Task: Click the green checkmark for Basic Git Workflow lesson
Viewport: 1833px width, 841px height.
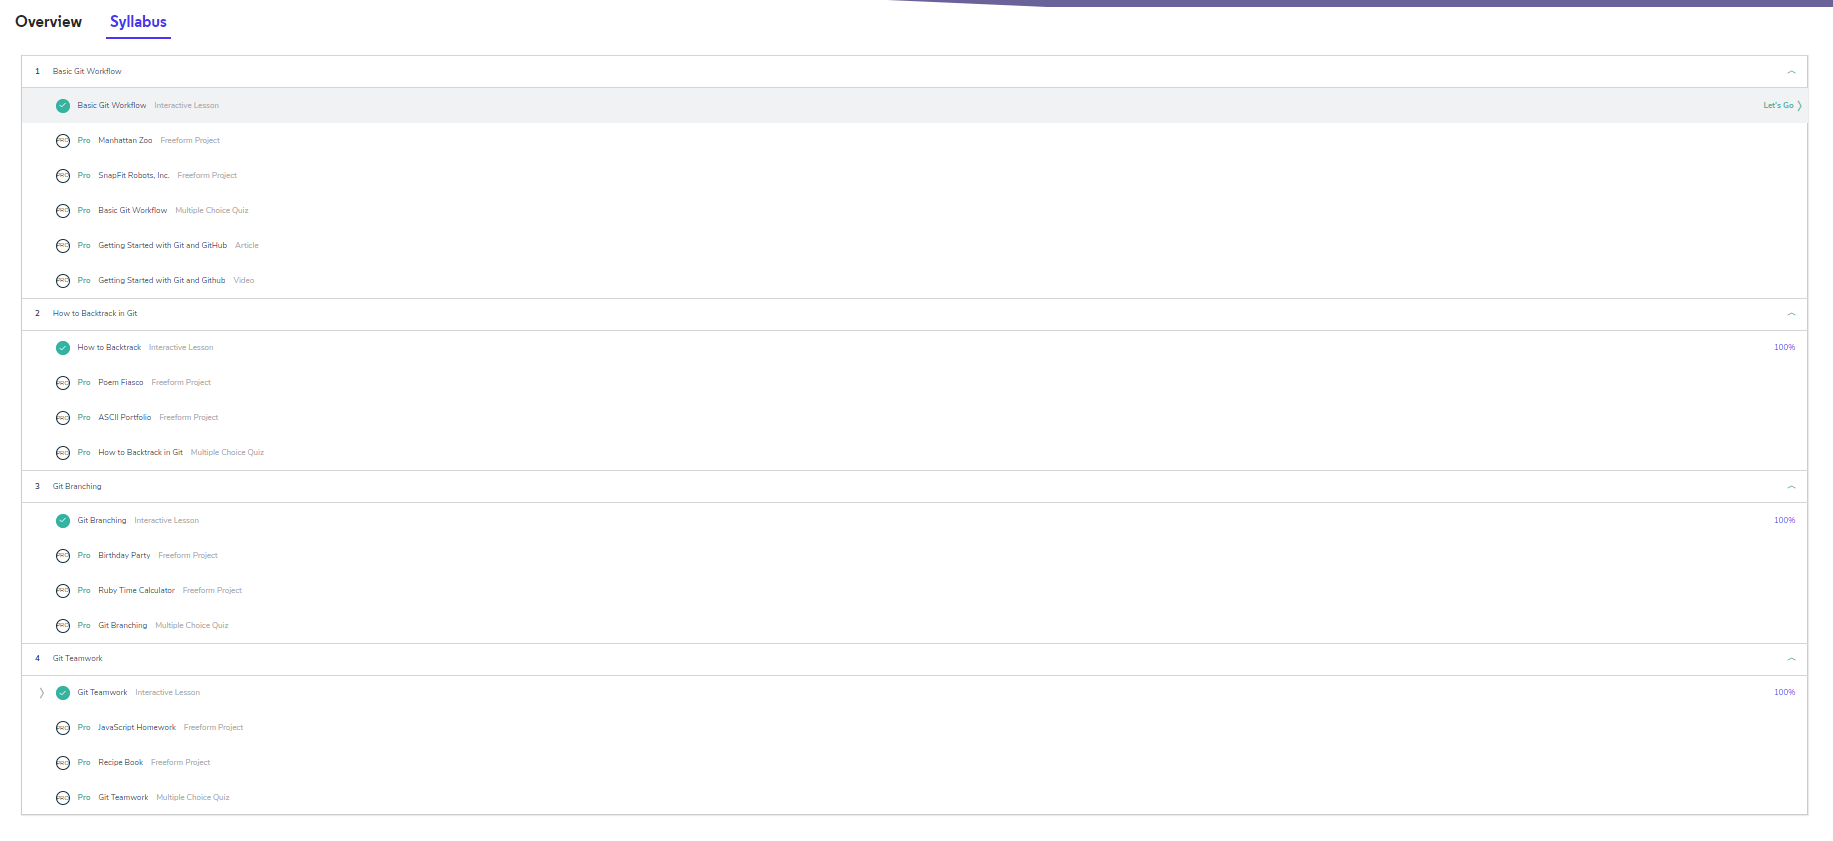Action: tap(63, 106)
